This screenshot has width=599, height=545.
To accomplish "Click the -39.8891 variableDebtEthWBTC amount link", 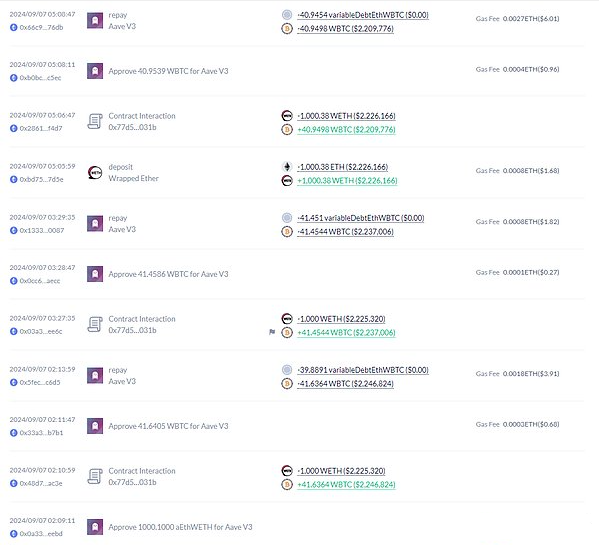I will 363,370.
